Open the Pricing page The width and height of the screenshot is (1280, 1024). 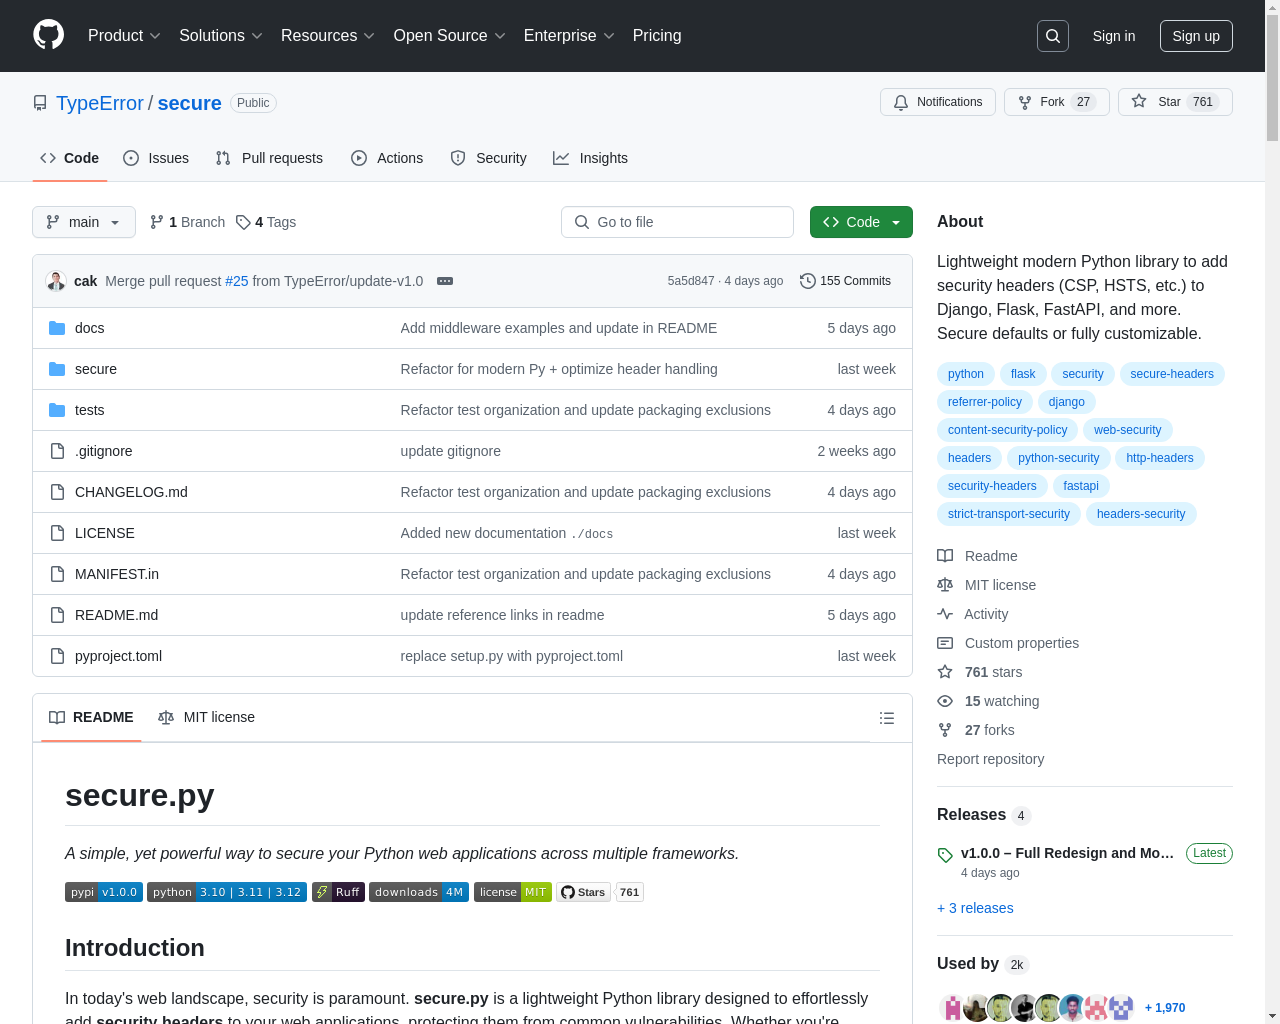coord(657,36)
